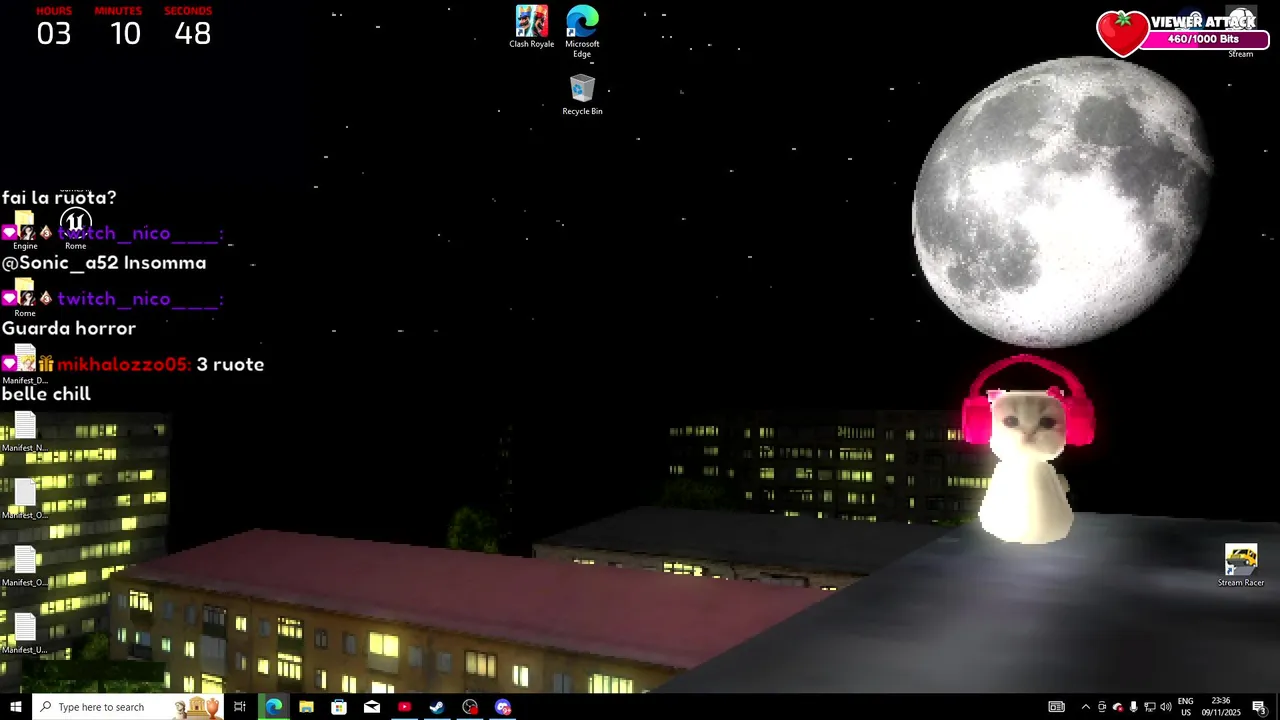This screenshot has width=1280, height=720.
Task: Switch the ENG US input language
Action: (x=1186, y=707)
